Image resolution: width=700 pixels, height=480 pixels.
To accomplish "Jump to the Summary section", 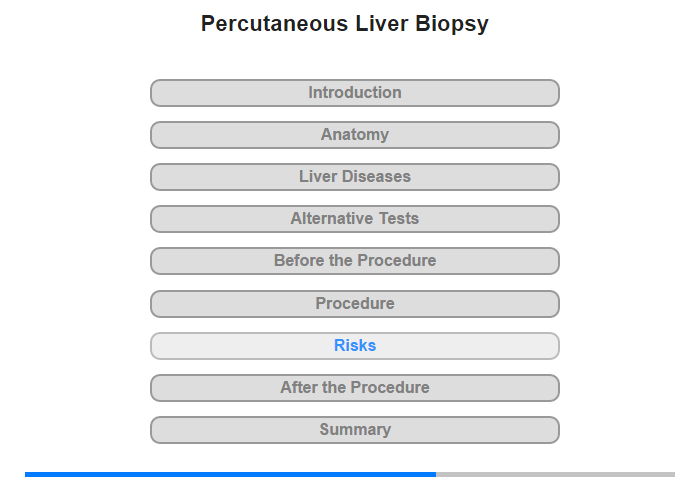I will (354, 430).
